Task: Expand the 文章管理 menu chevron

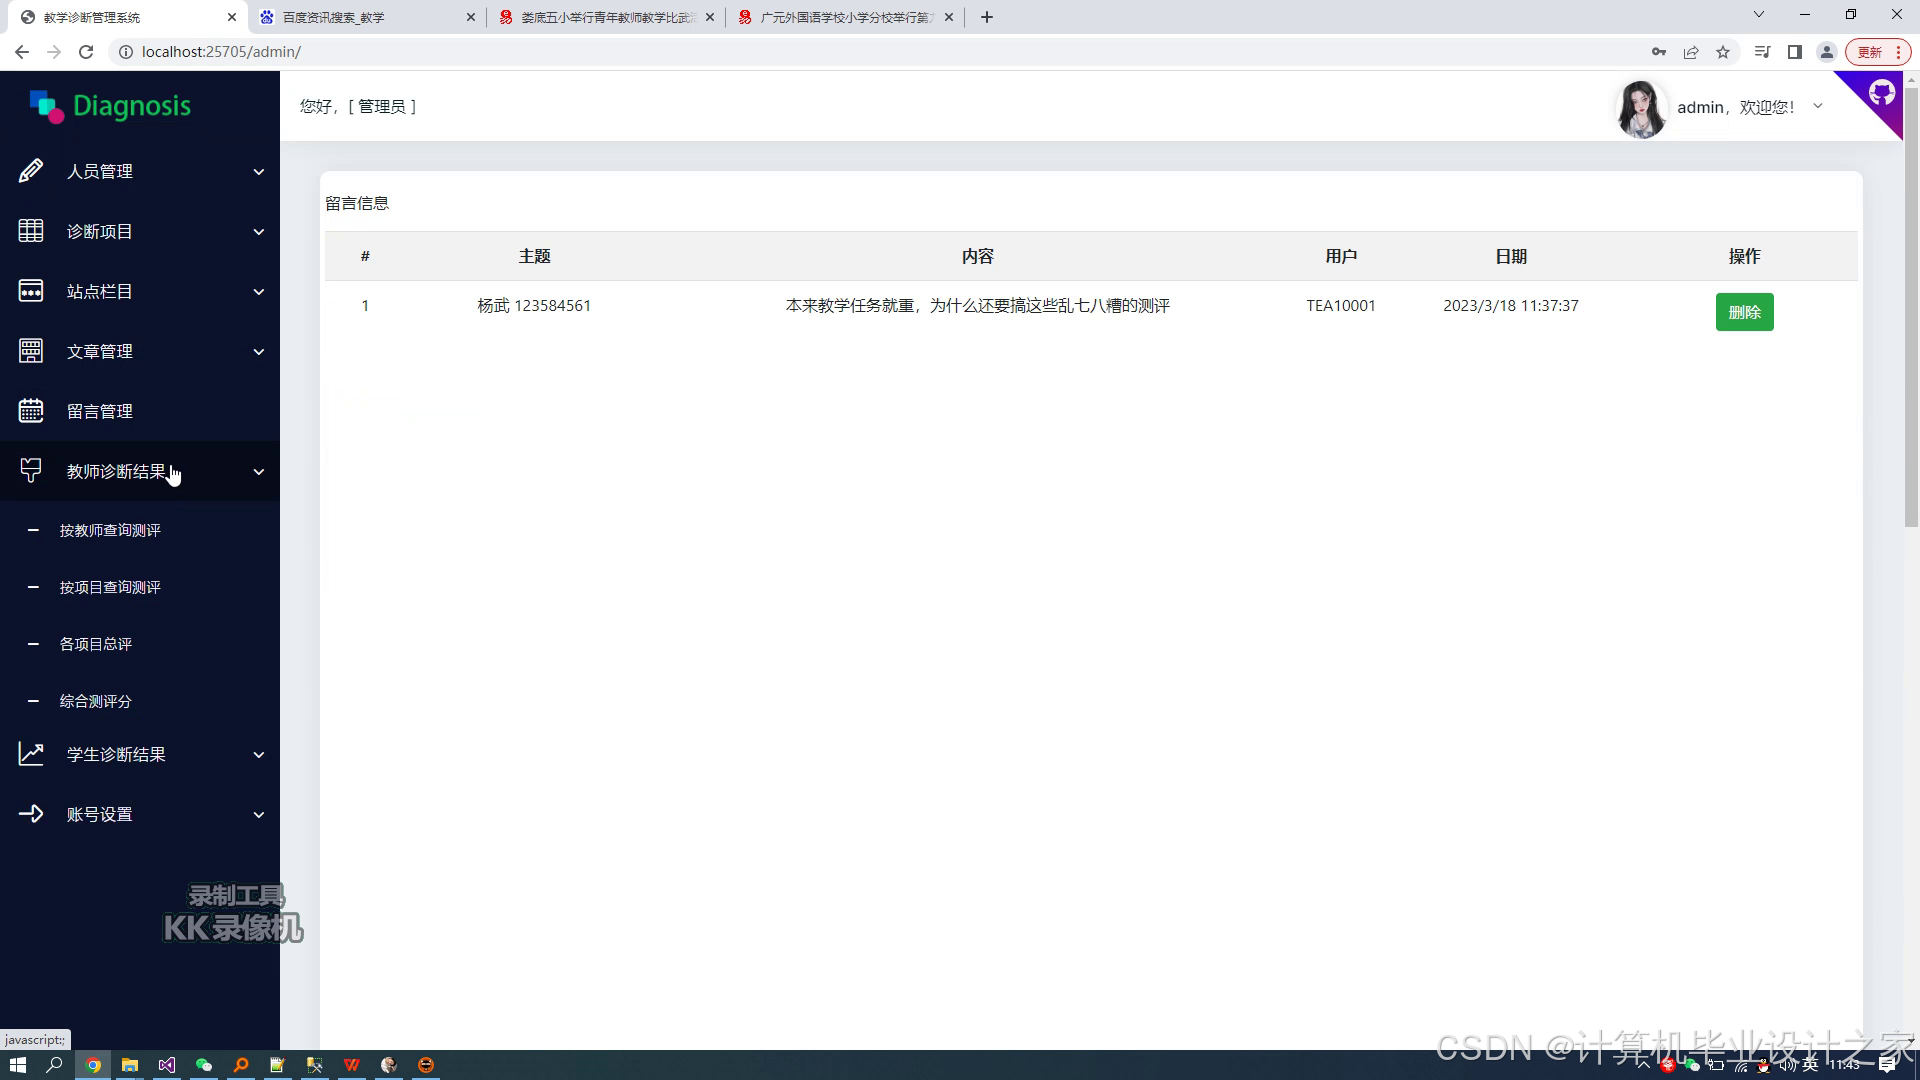Action: pos(259,352)
